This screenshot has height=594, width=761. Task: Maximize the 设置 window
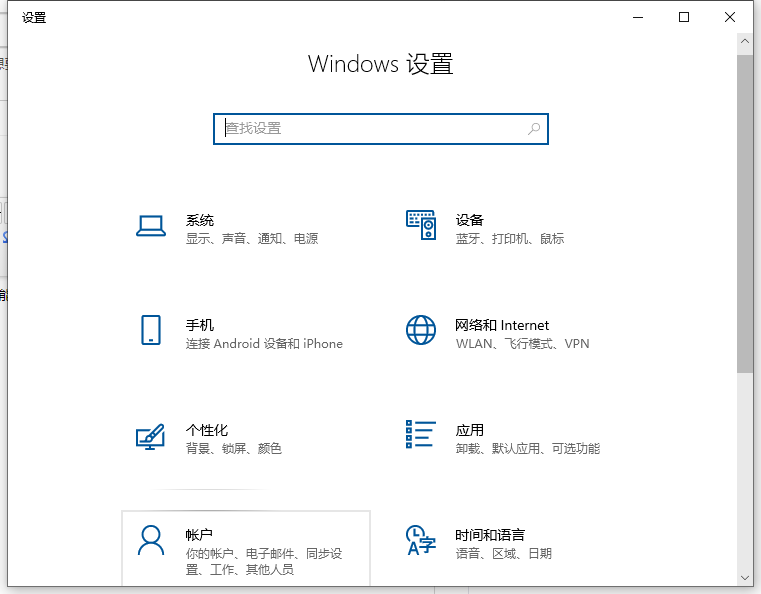point(684,17)
